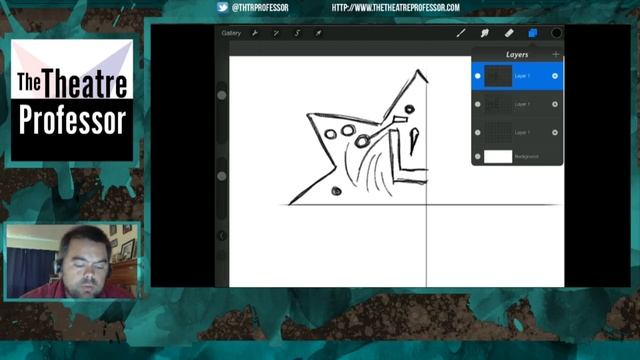
Task: Open the thetheatreprofessor.com URL link
Action: click(396, 7)
